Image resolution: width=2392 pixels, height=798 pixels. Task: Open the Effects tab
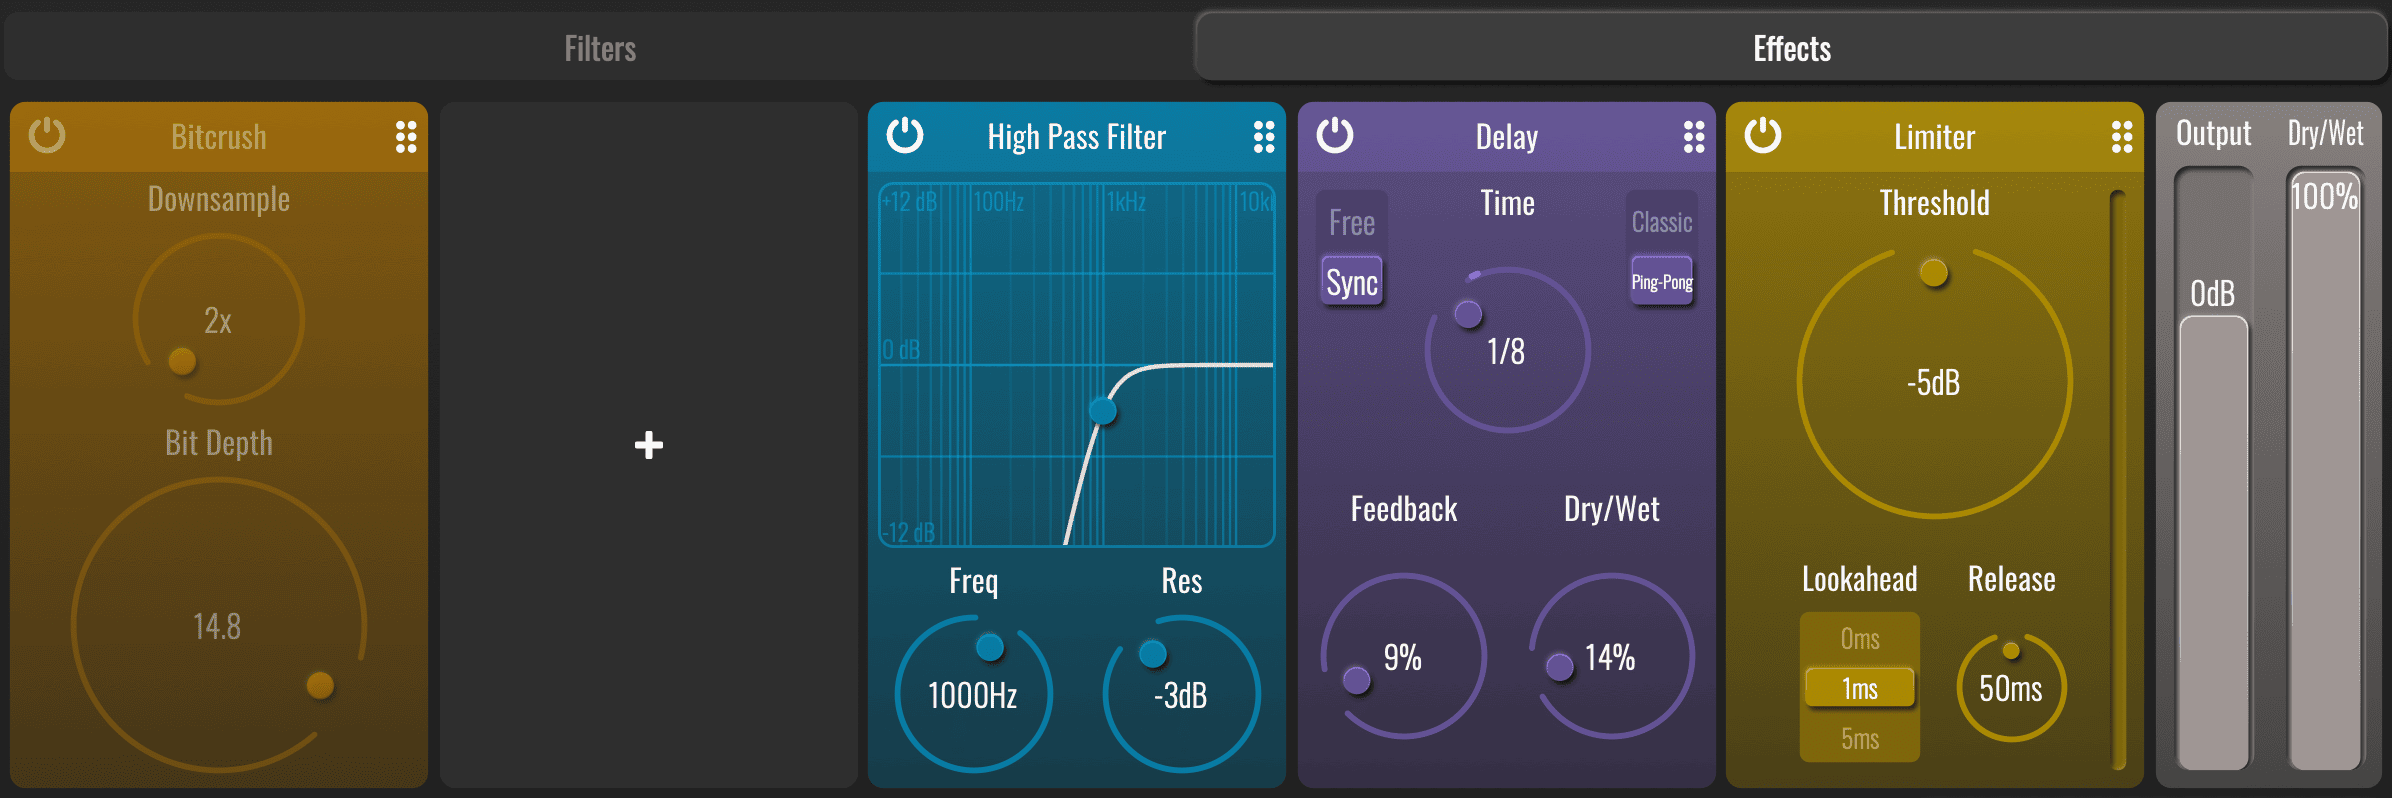coord(1792,48)
